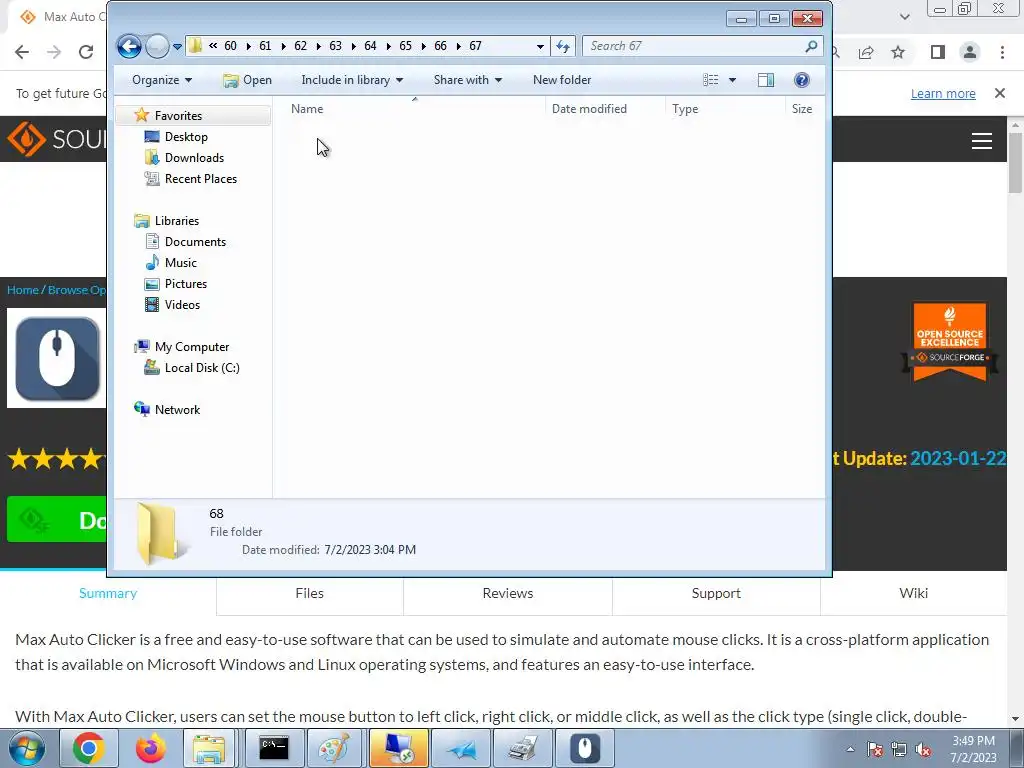Viewport: 1024px width, 768px height.
Task: Bookmark the page with the star icon
Action: coord(898,52)
